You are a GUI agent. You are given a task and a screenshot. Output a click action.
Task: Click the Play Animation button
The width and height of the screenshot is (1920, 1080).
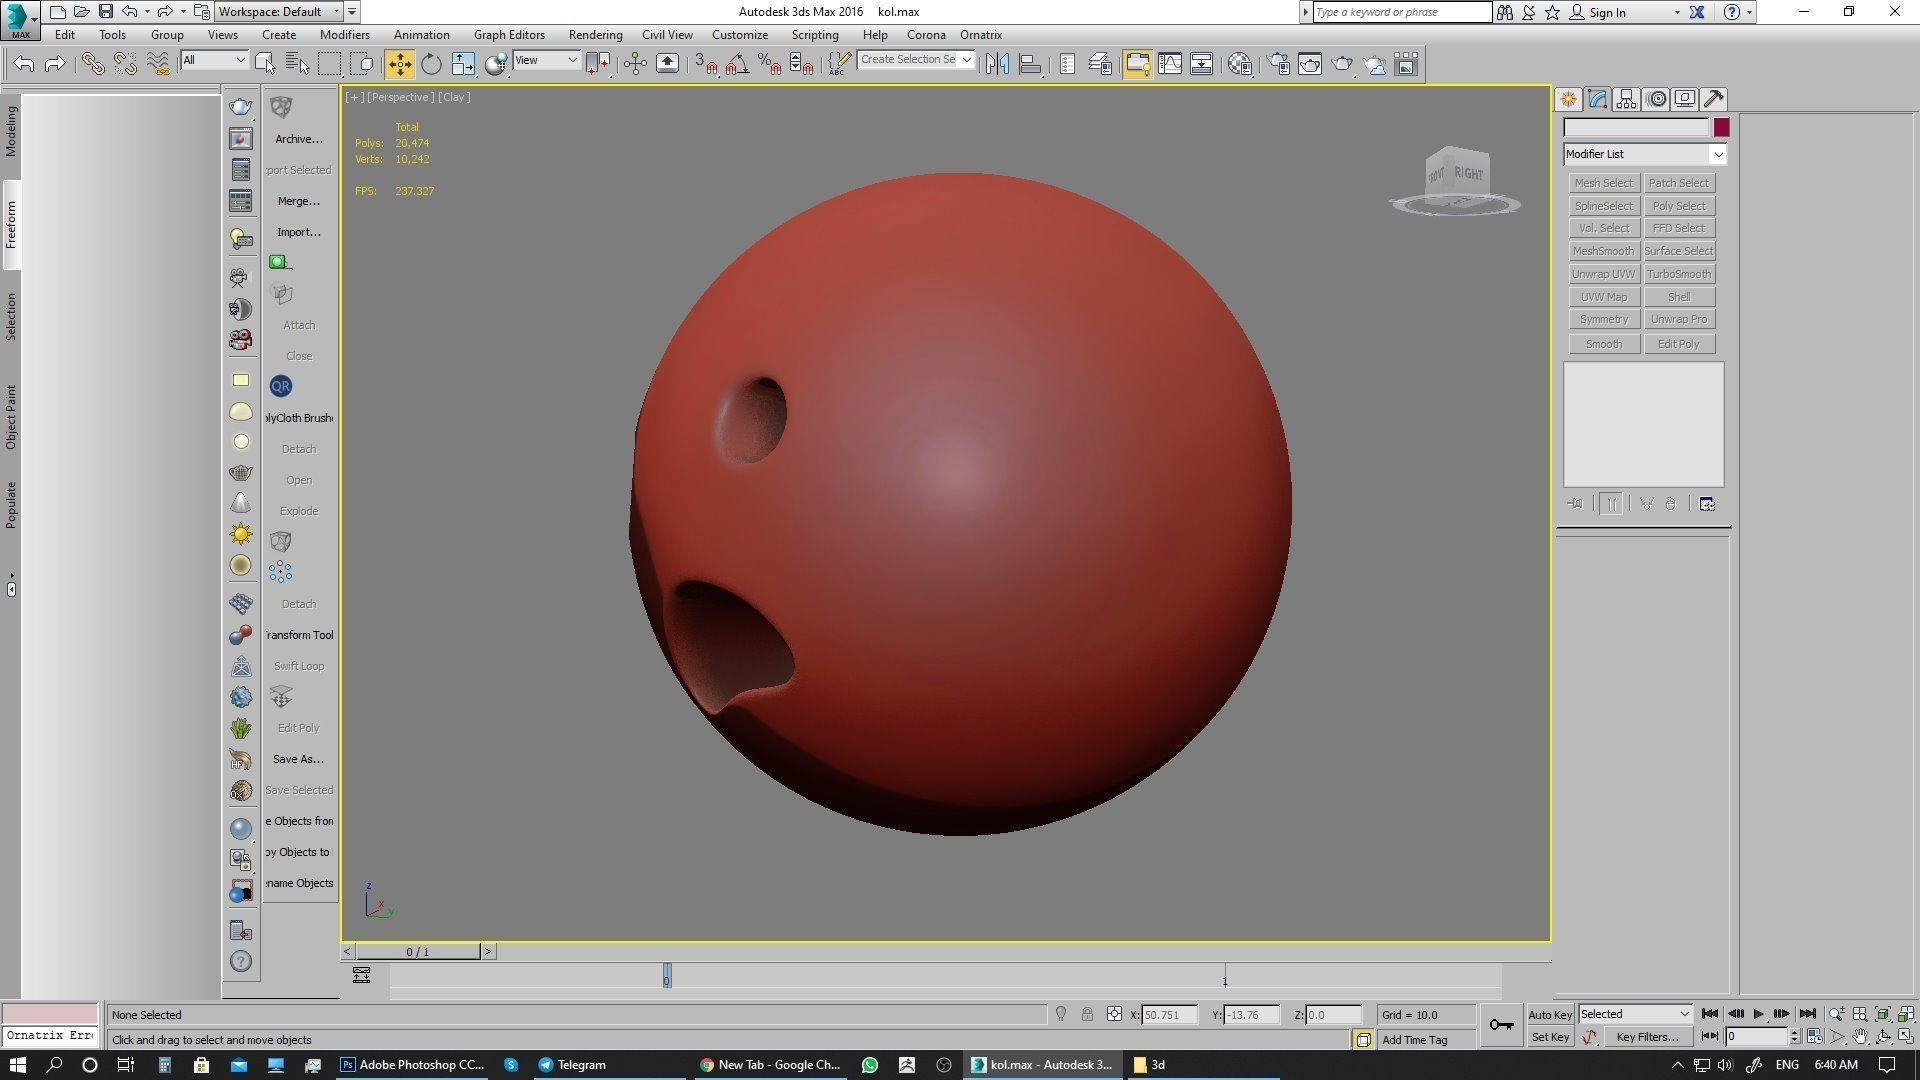(x=1758, y=1014)
